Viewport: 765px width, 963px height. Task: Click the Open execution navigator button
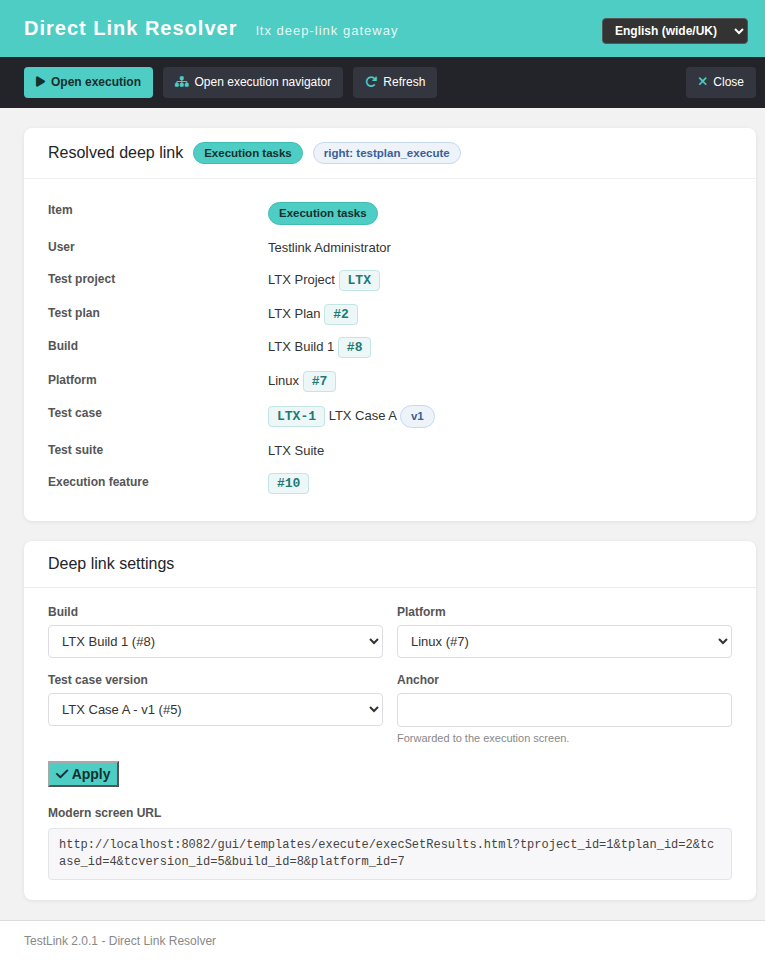(x=253, y=82)
